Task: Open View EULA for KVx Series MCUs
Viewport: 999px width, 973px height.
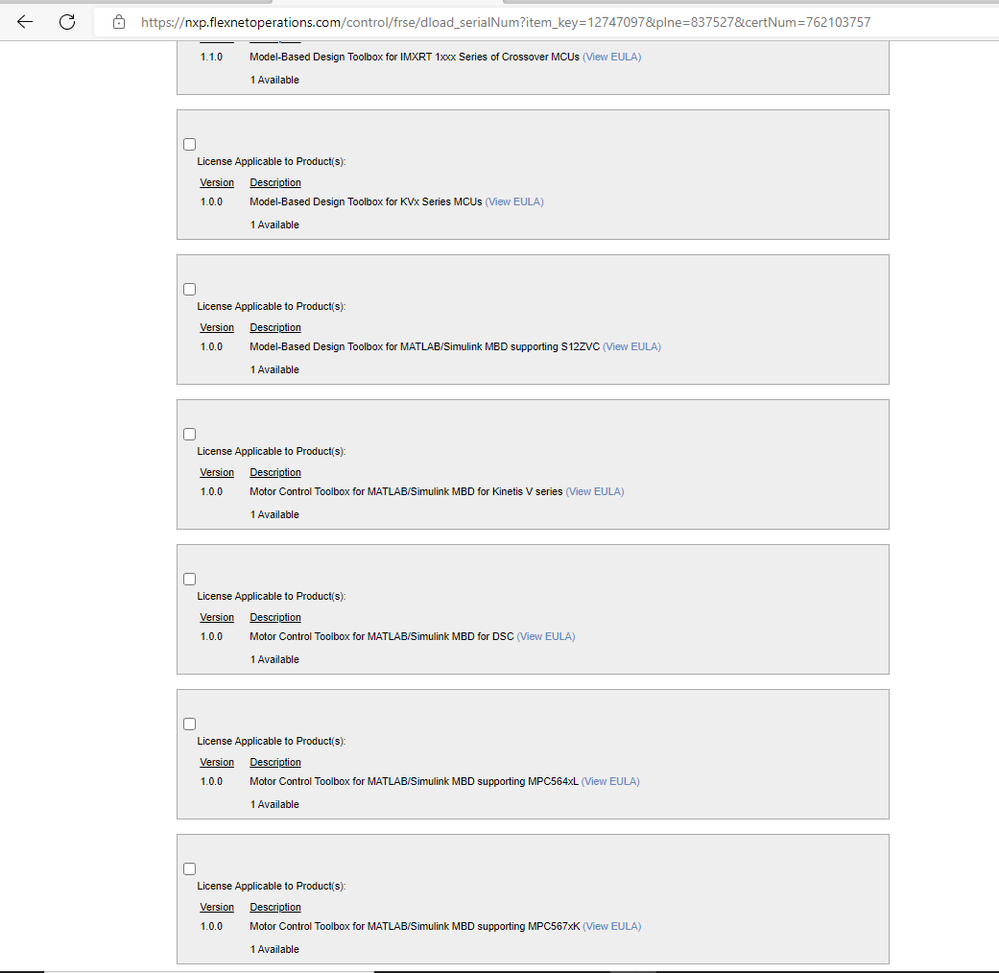Action: (x=514, y=202)
